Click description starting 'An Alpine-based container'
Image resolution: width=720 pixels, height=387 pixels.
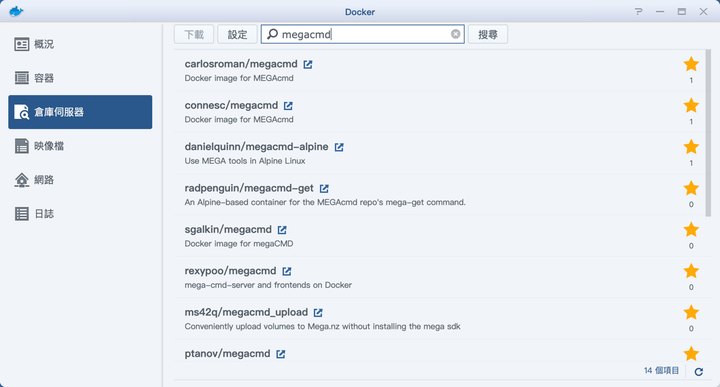(325, 202)
